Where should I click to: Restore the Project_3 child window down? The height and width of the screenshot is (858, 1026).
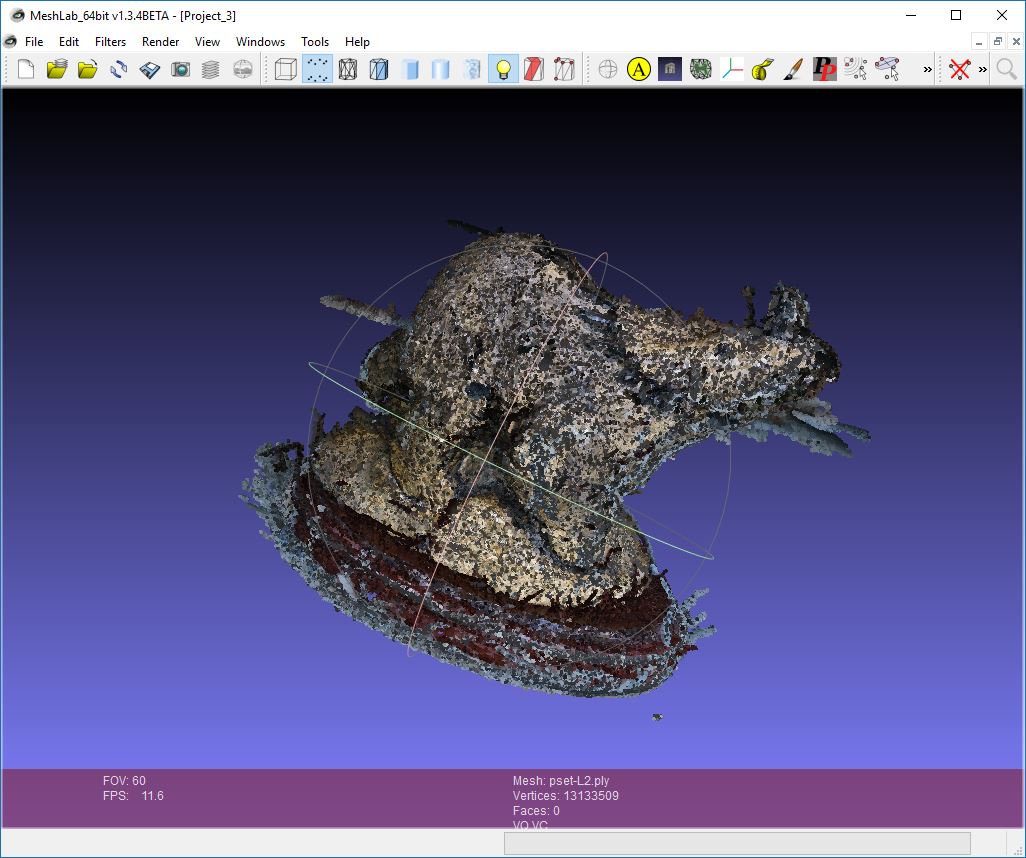click(997, 41)
